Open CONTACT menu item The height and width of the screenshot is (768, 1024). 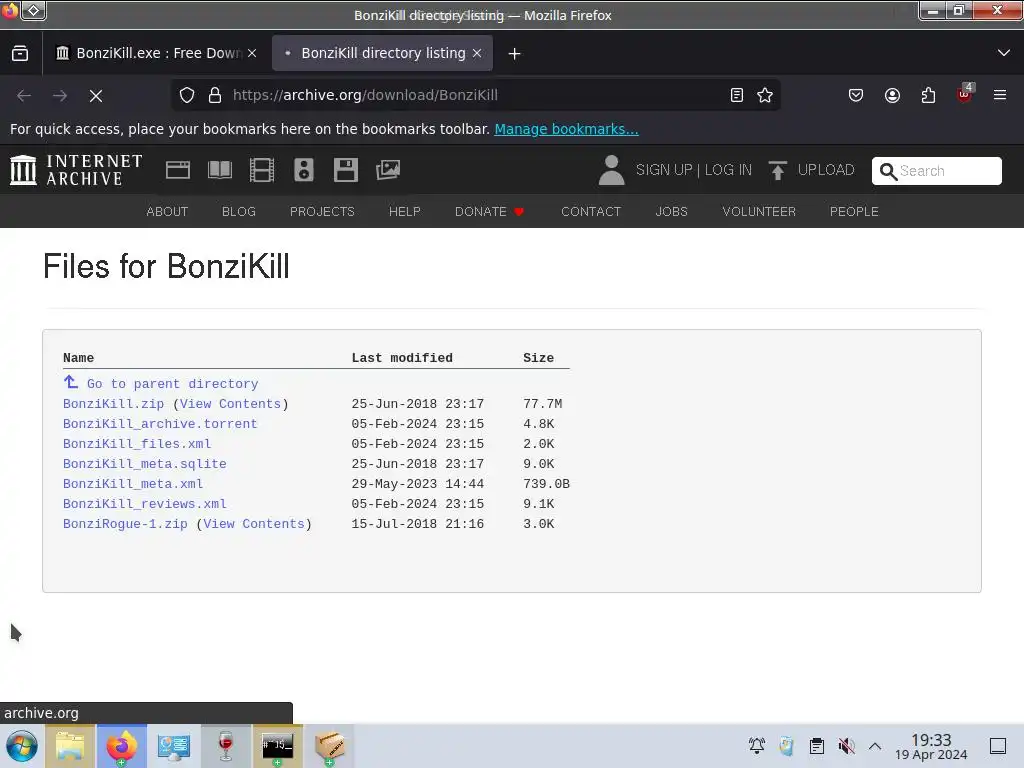click(591, 212)
